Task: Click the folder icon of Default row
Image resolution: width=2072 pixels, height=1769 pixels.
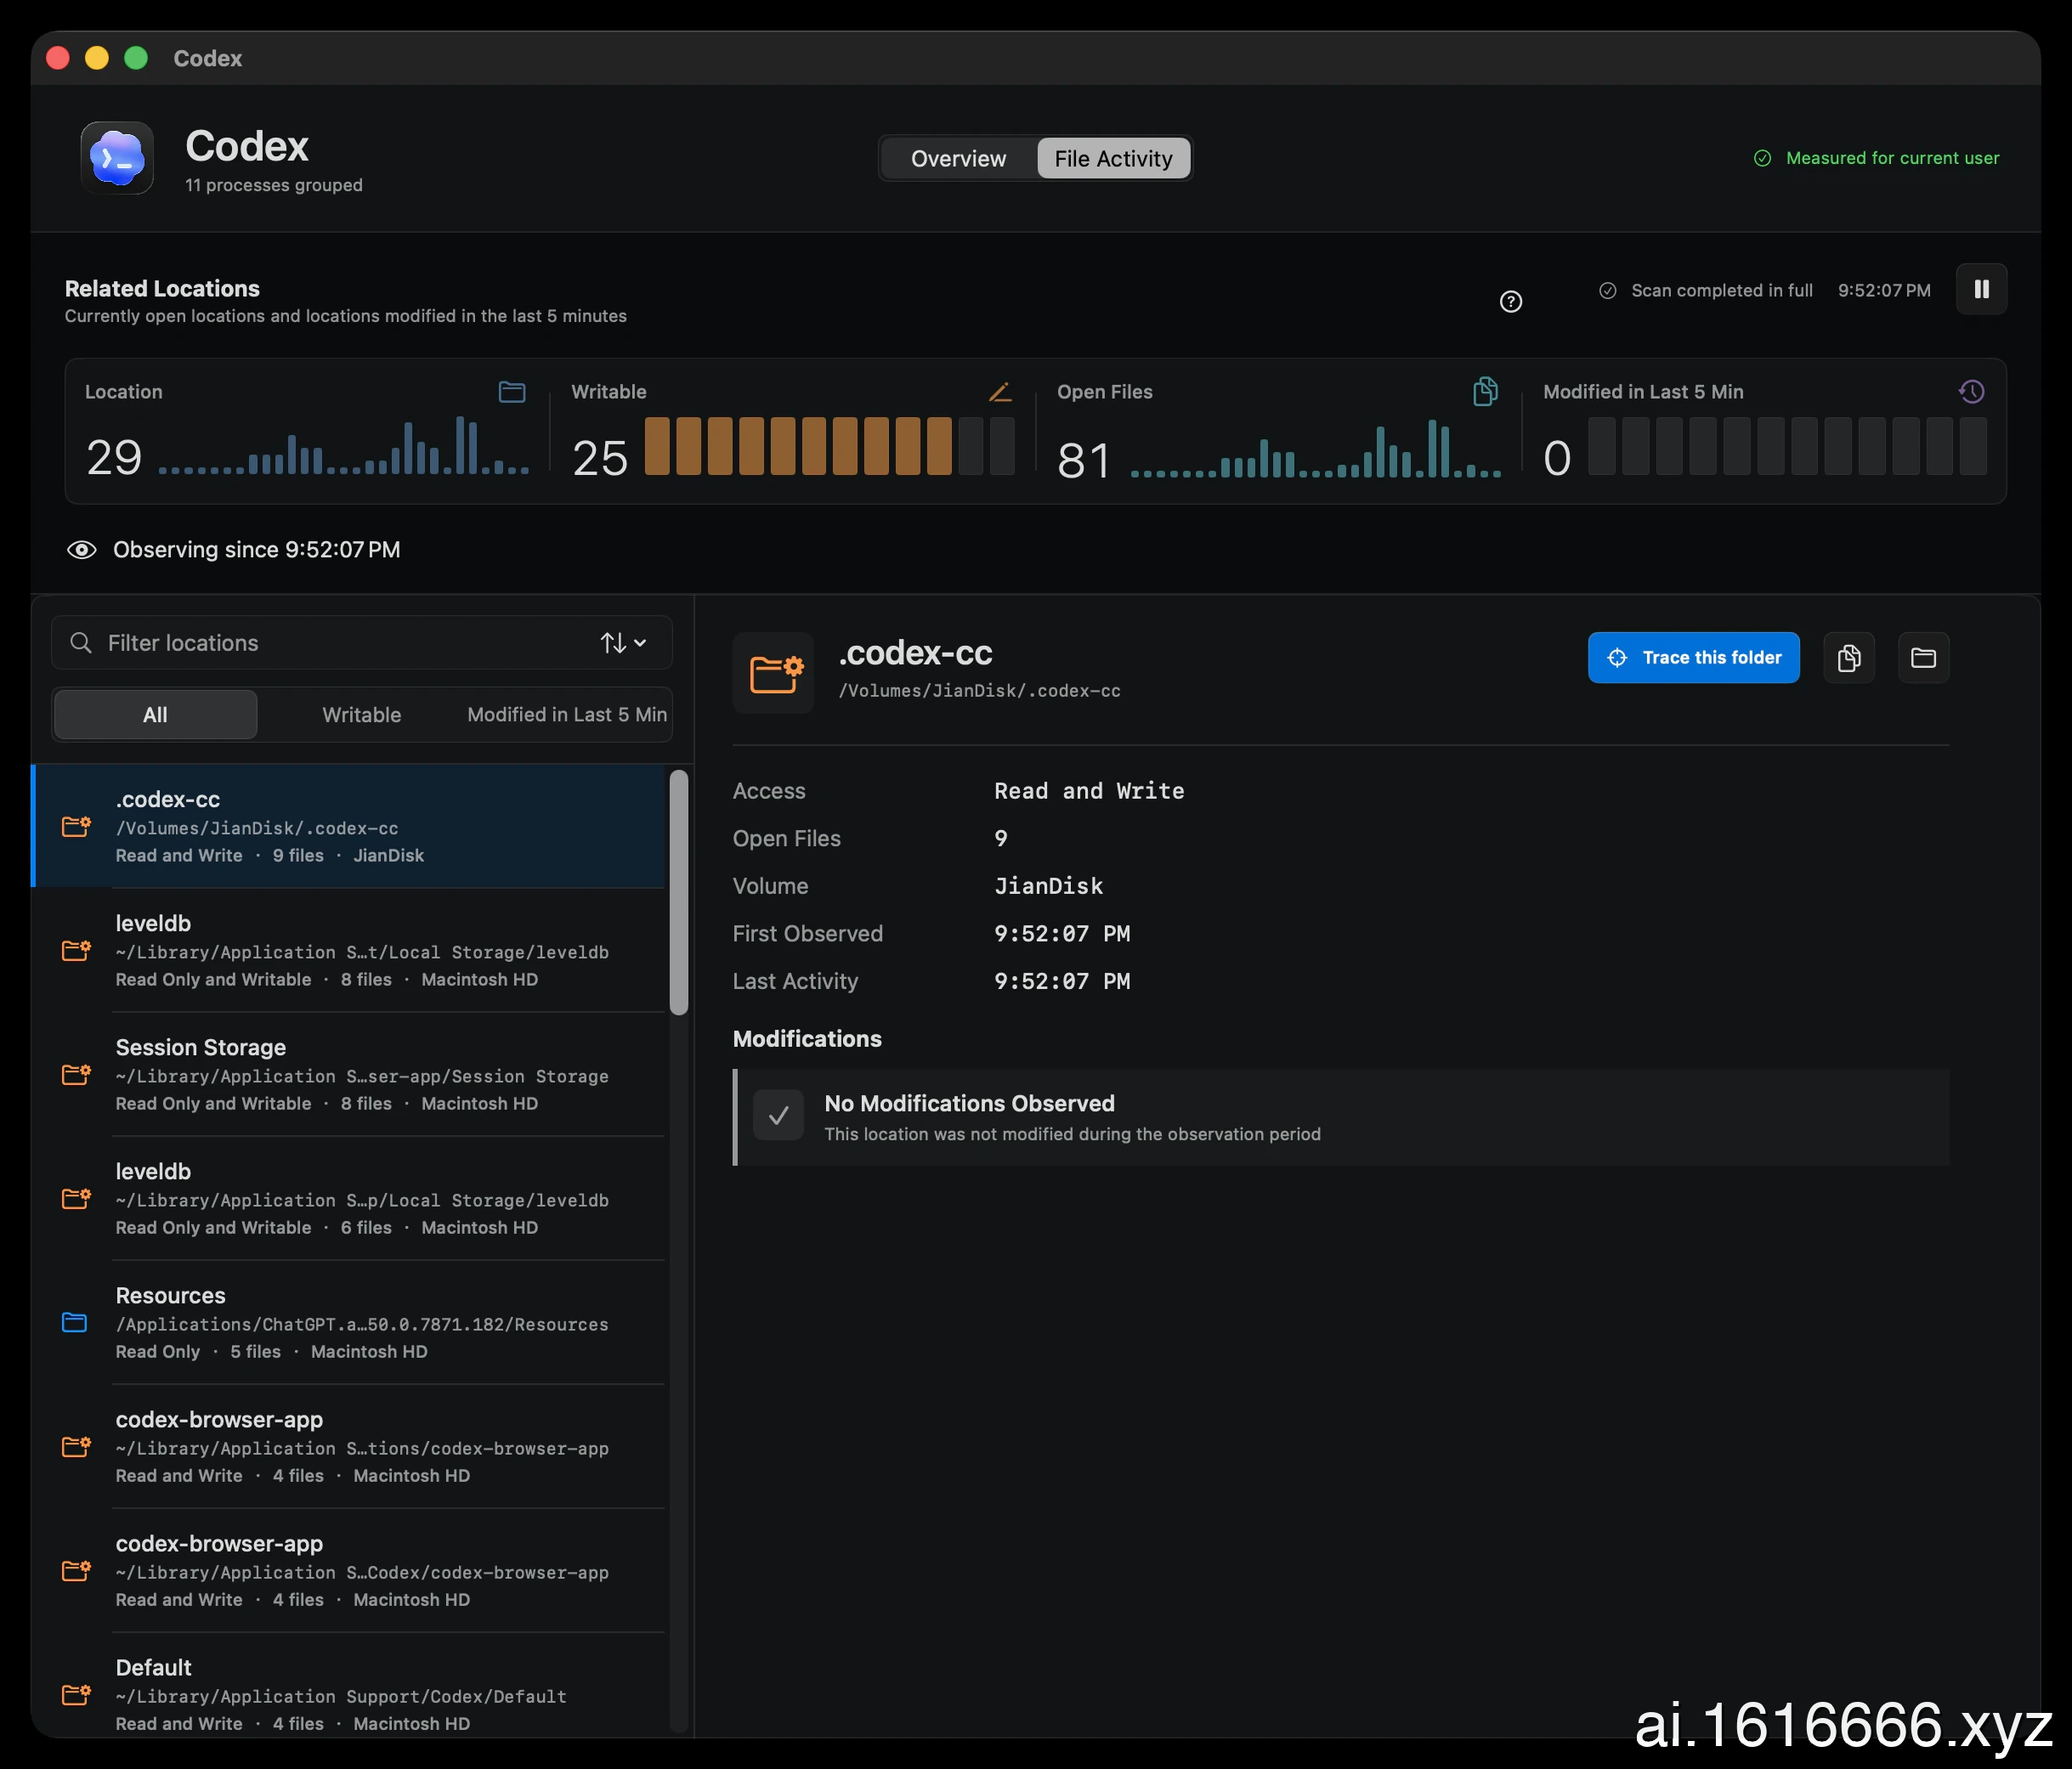Action: (x=76, y=1694)
